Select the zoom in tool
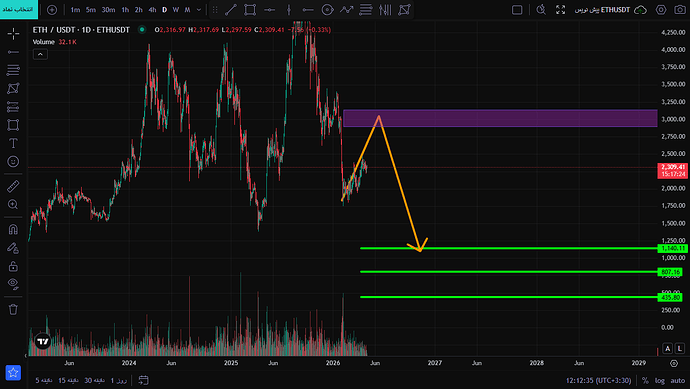 13,205
